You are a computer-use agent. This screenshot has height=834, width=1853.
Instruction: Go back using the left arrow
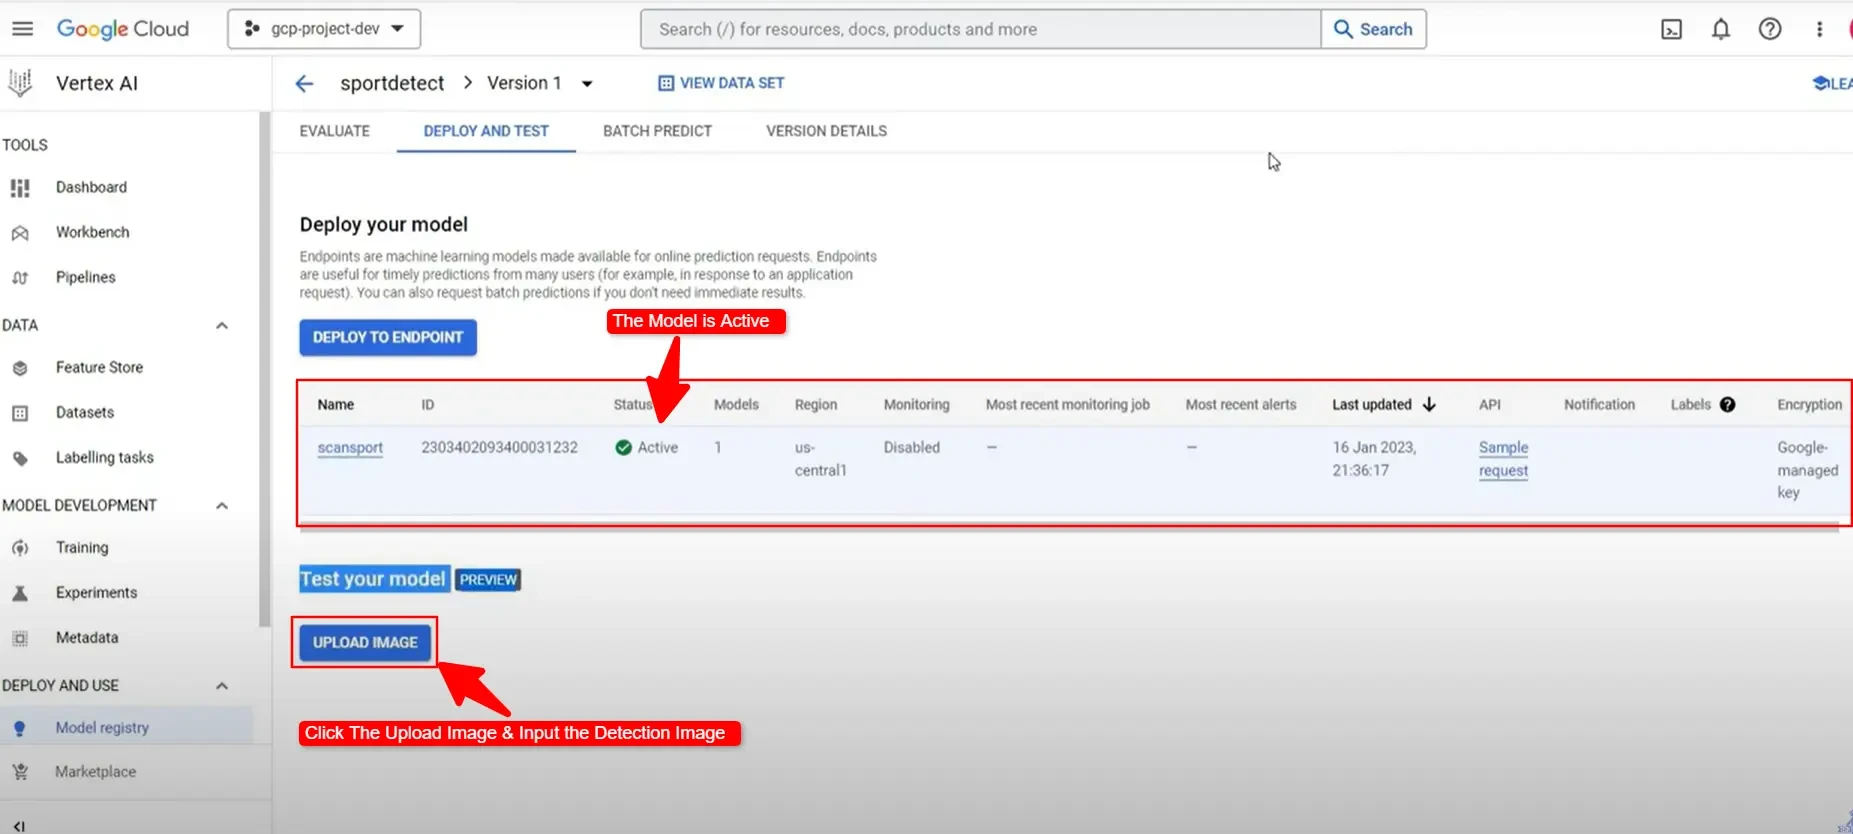pos(305,83)
